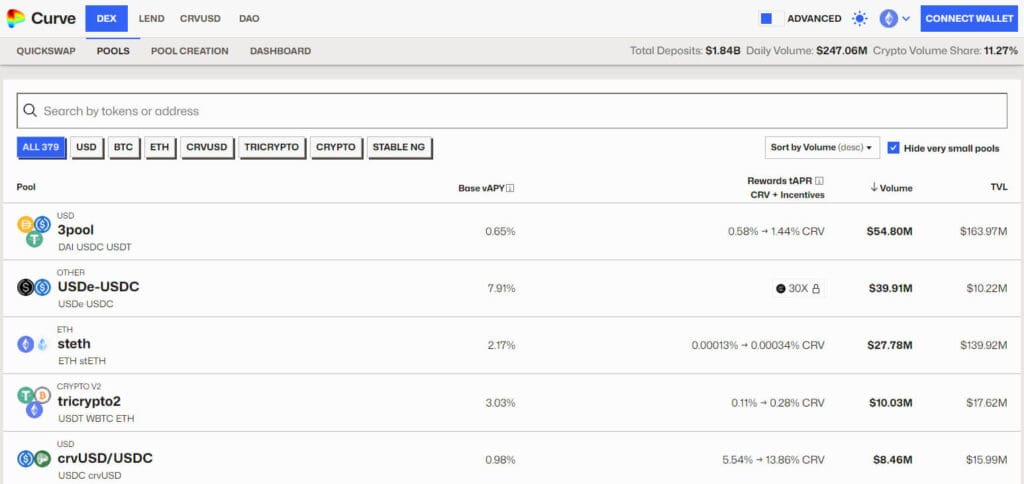
Task: Click the steth pool token icons
Action: (34, 344)
